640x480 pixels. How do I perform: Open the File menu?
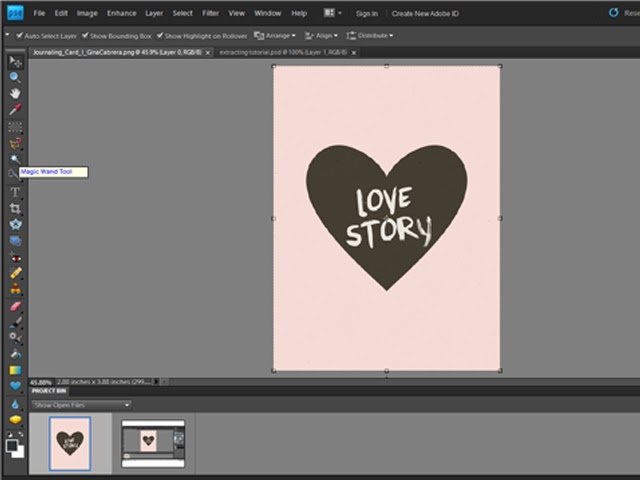(39, 13)
